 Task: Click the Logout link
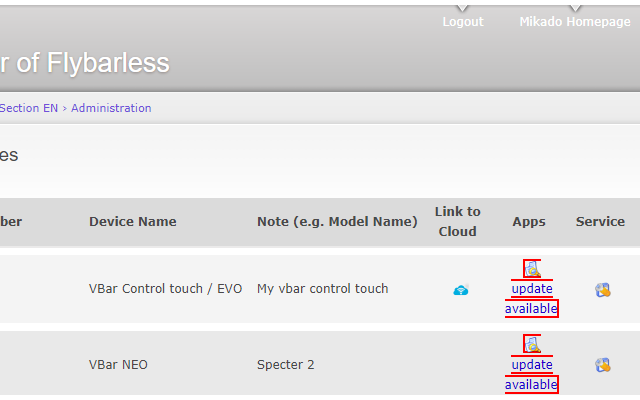click(x=463, y=22)
